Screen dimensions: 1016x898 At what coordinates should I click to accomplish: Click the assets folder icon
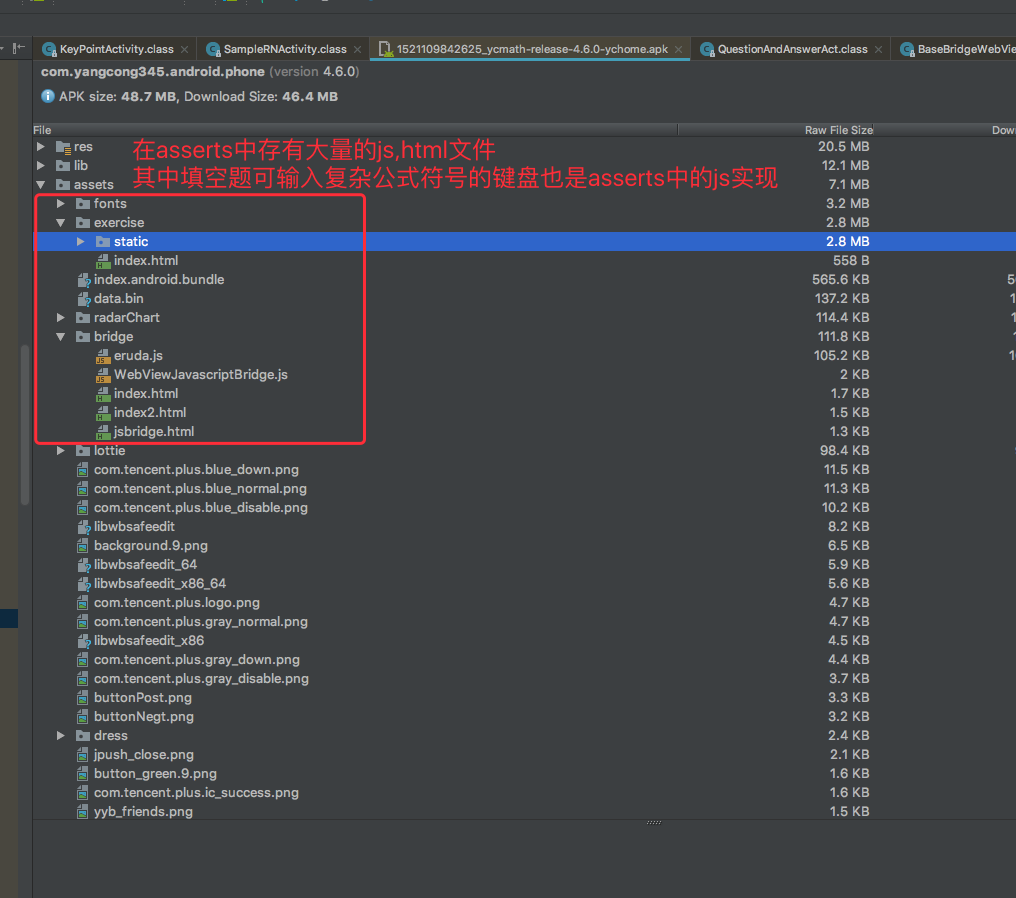tap(63, 185)
